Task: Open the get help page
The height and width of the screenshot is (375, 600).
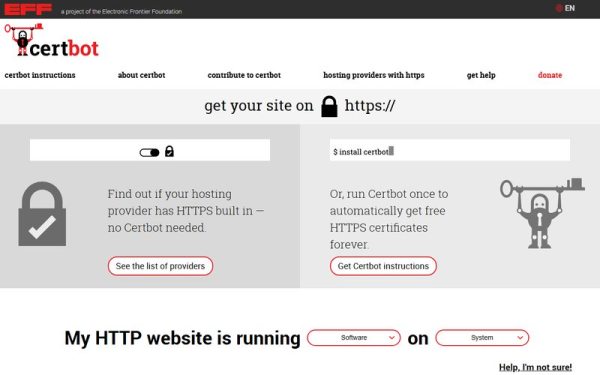Action: pos(481,75)
